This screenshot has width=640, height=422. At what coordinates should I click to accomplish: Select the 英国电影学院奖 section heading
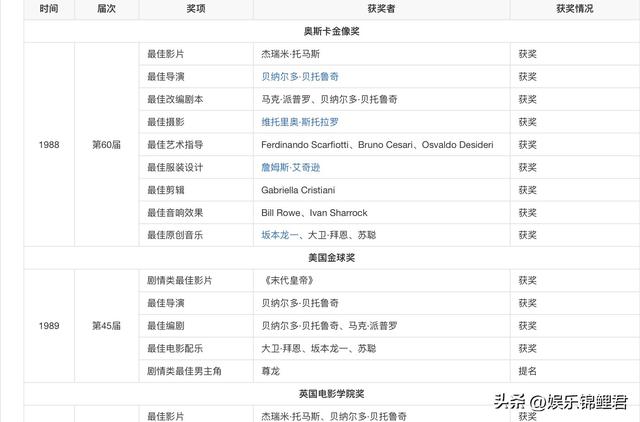click(331, 394)
